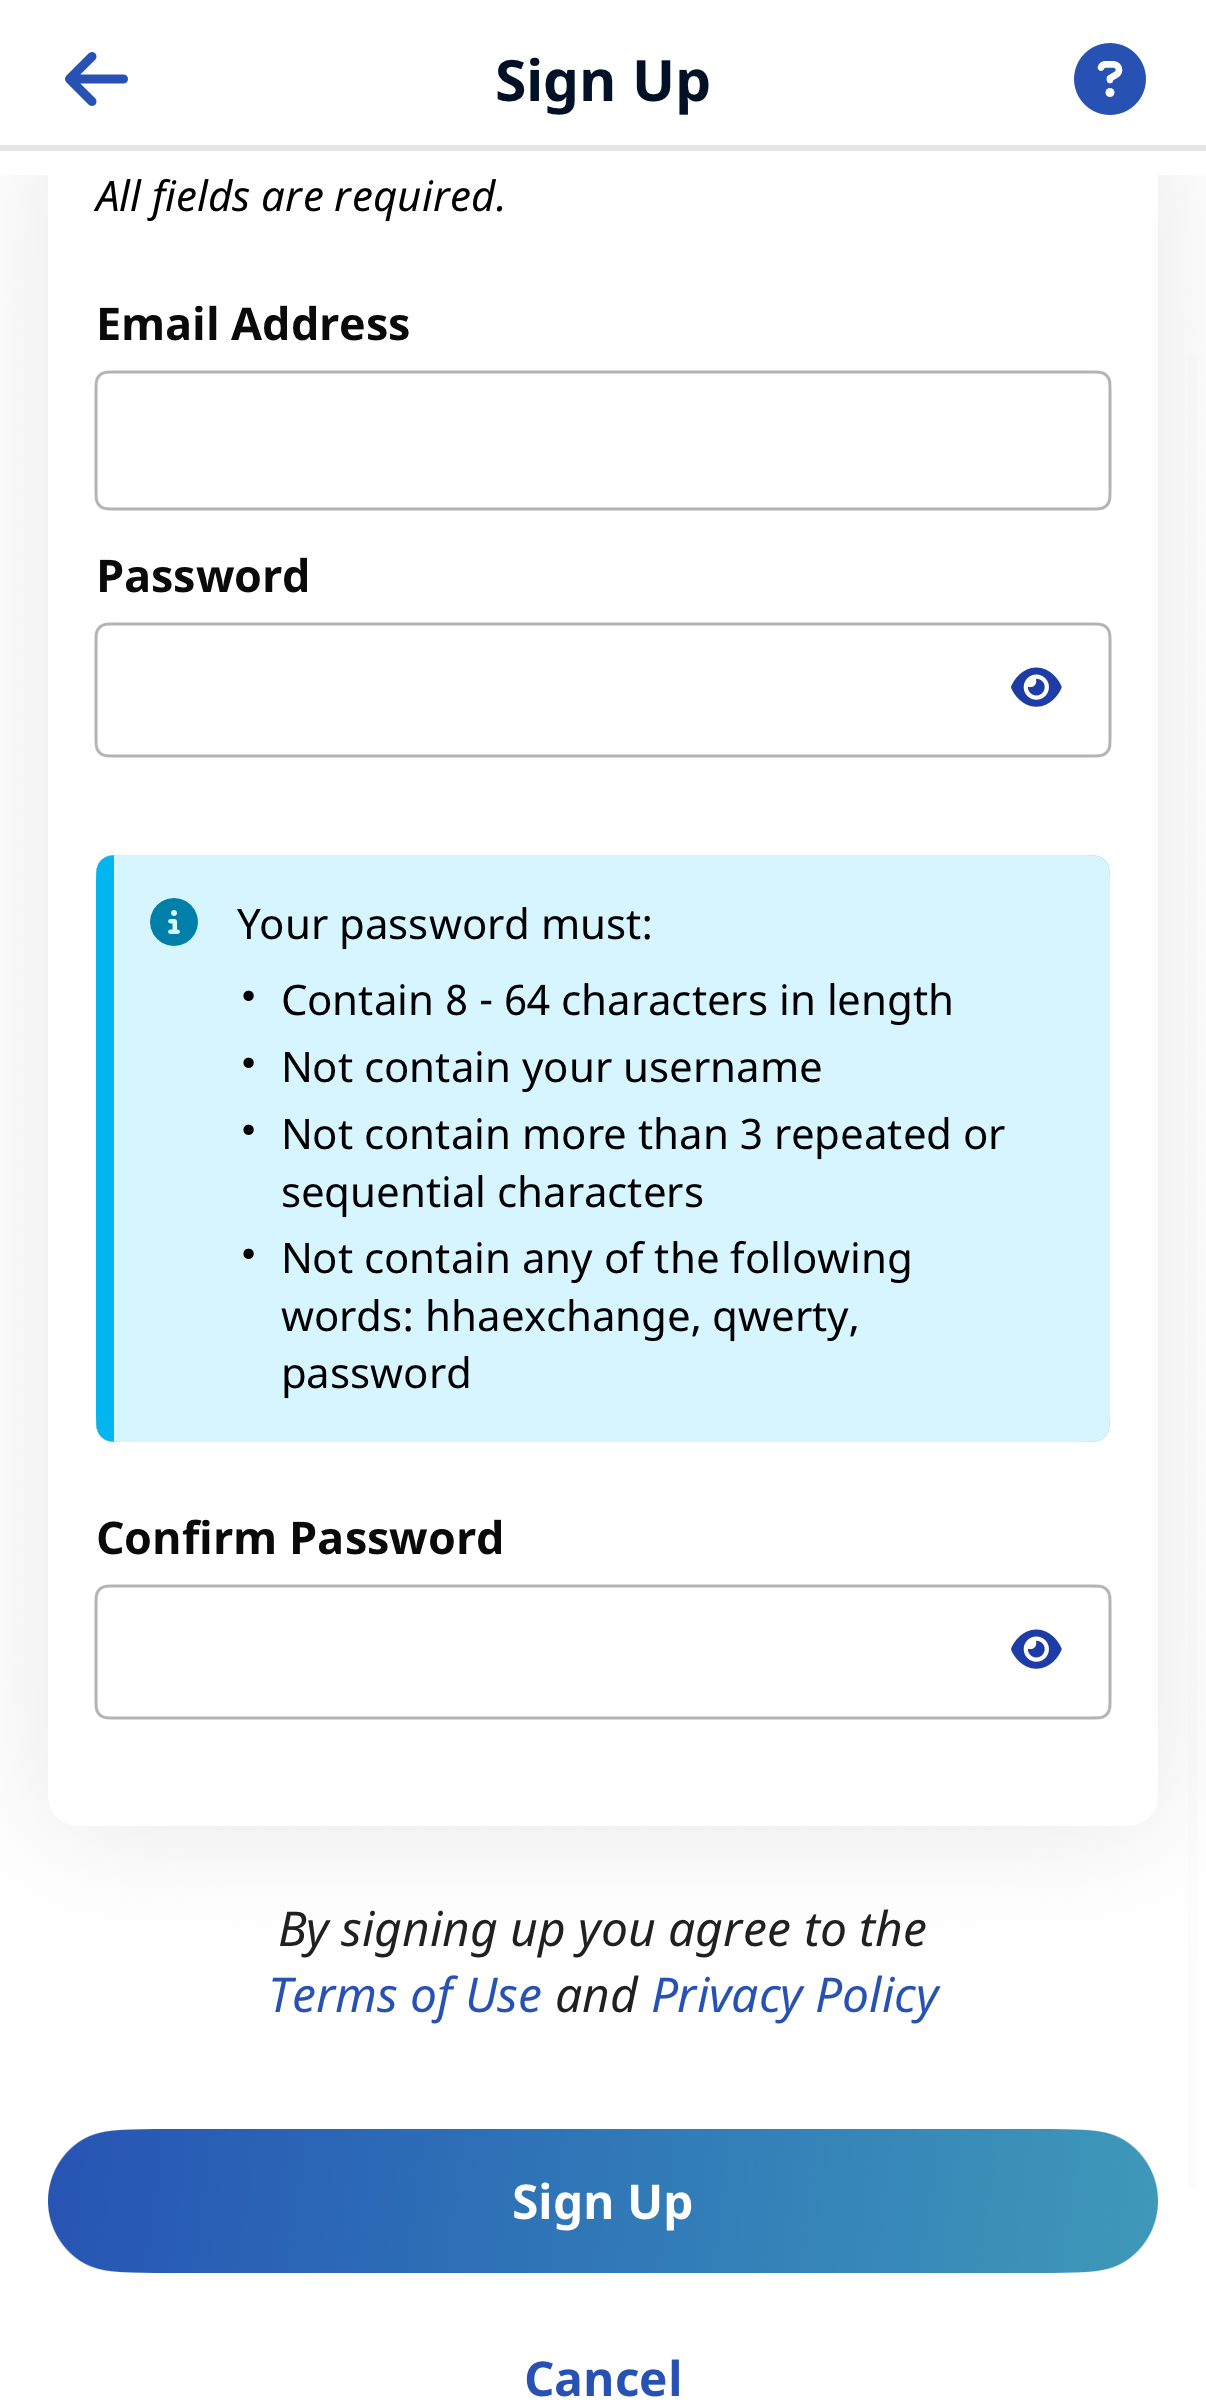The image size is (1206, 2408).
Task: Click the Password field label
Action: (x=203, y=576)
